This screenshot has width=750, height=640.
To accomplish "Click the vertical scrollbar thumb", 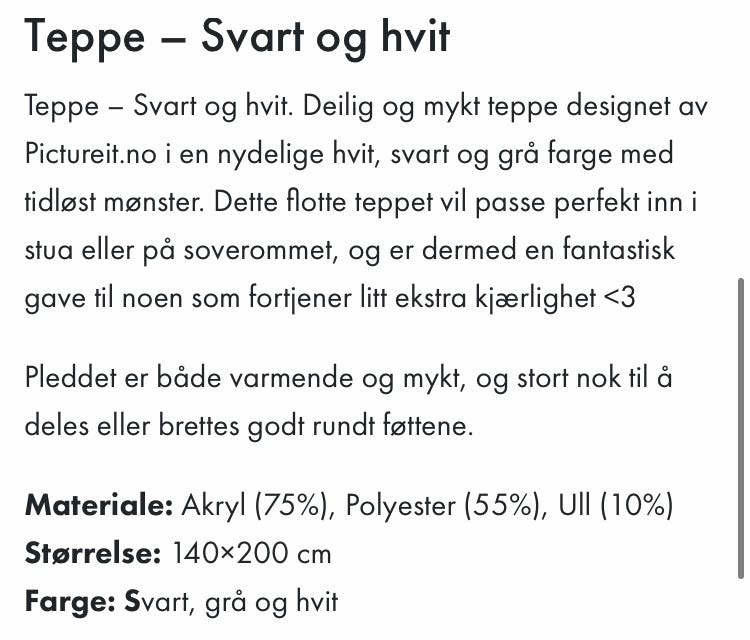I will [x=741, y=429].
